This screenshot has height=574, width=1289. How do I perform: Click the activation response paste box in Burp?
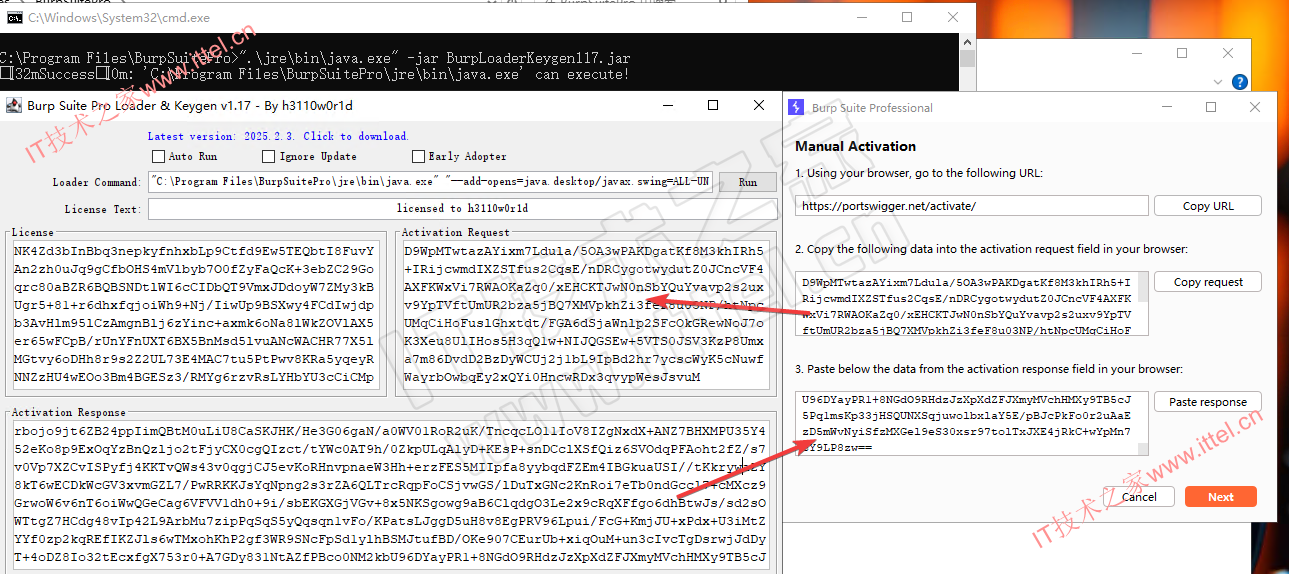(x=972, y=422)
